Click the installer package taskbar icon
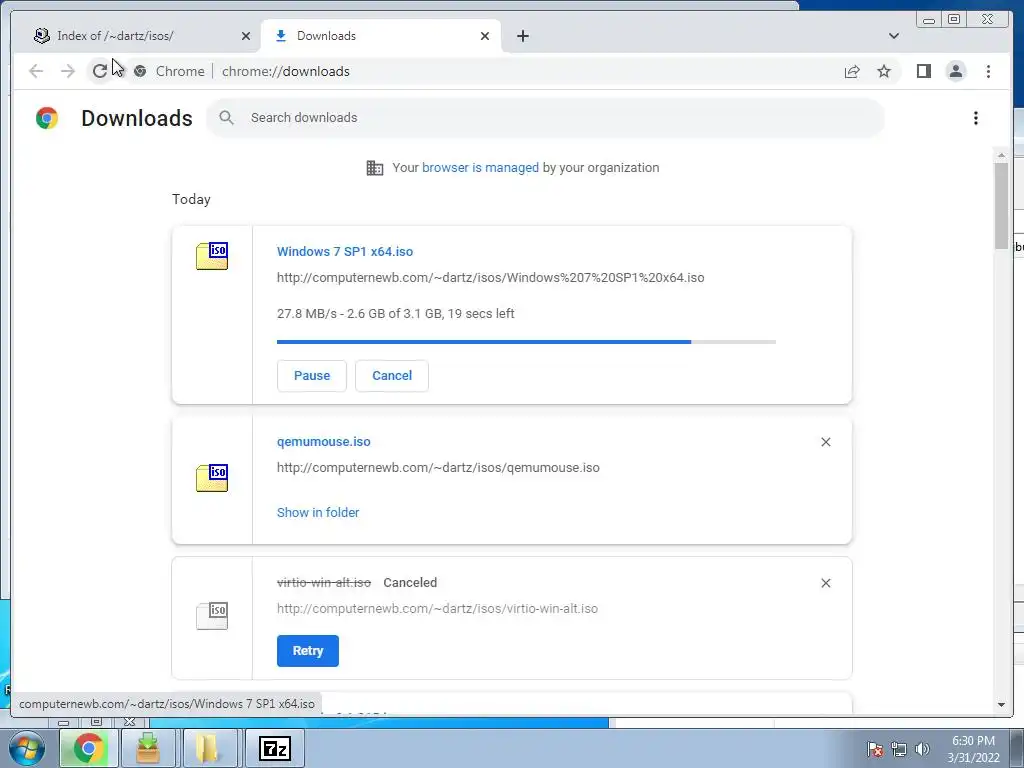The width and height of the screenshot is (1024, 768). click(x=148, y=748)
